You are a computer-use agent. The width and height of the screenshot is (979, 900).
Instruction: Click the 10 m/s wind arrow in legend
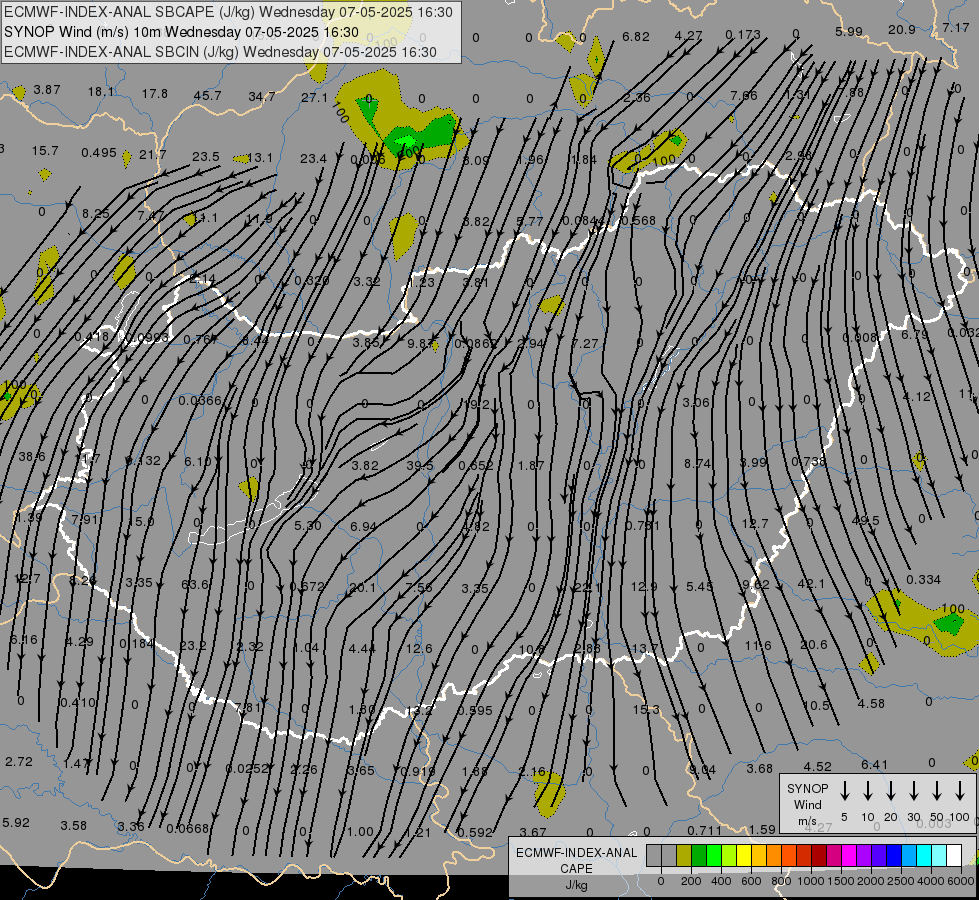click(x=867, y=791)
